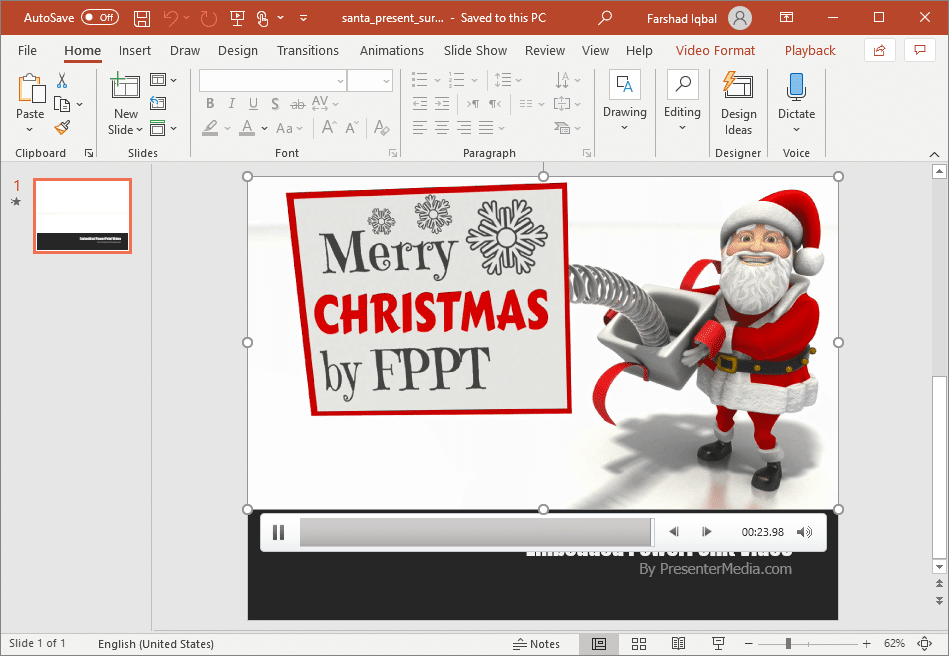
Task: Click the Notes button in status bar
Action: click(x=536, y=644)
